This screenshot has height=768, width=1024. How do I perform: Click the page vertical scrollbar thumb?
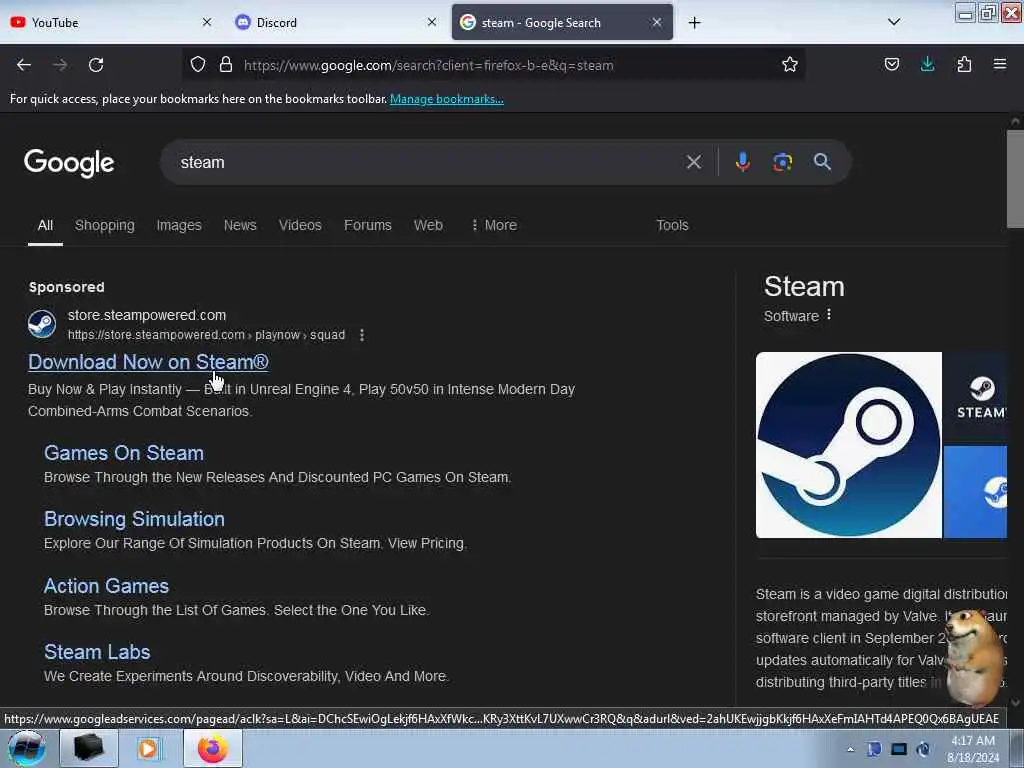pos(1015,179)
